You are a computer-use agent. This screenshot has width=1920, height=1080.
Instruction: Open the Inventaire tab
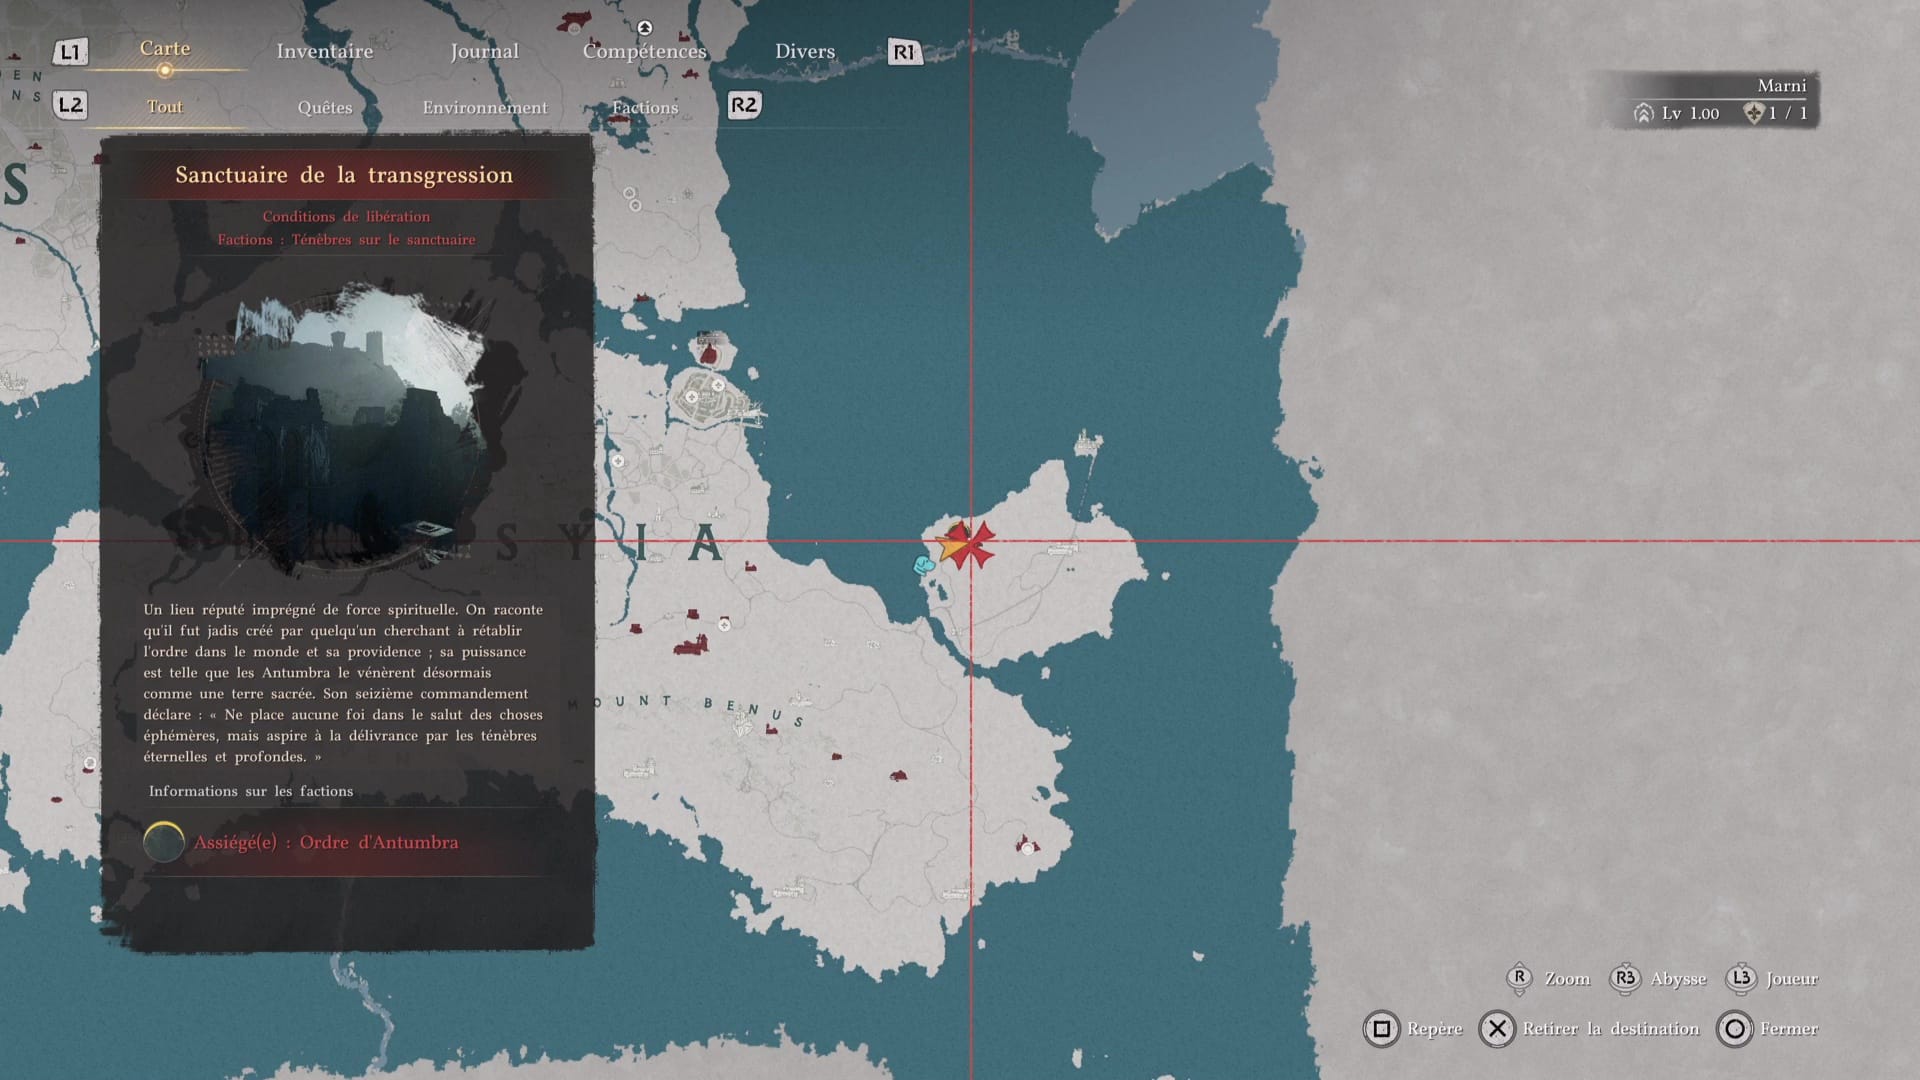tap(324, 51)
